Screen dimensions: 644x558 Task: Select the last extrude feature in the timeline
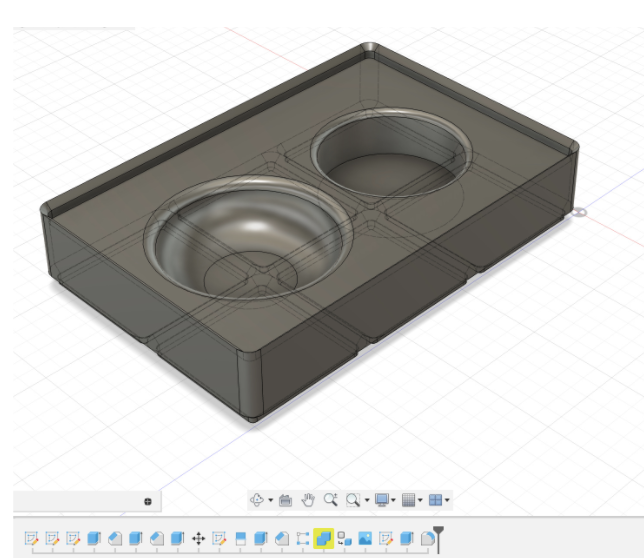(x=407, y=538)
